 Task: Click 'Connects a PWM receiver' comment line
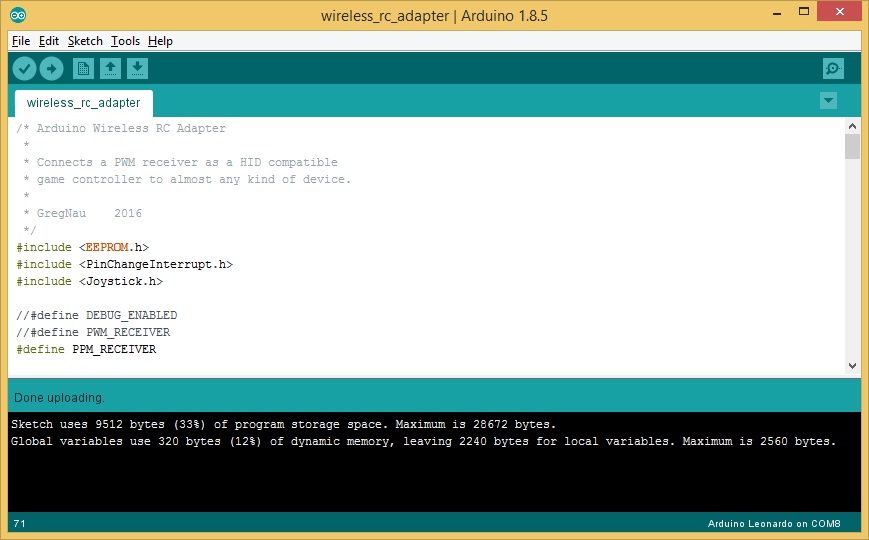(x=180, y=162)
